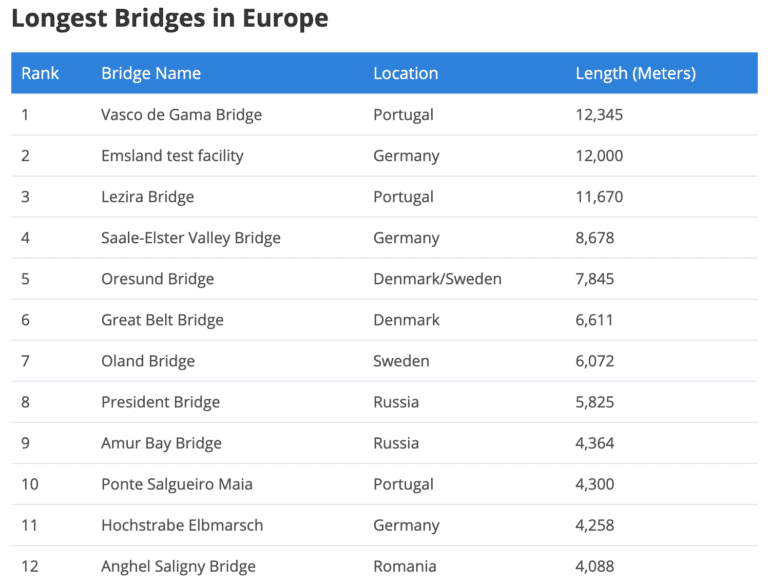Select the Ponte Salgueiro Maia cell
This screenshot has height=583, width=768.
point(177,484)
